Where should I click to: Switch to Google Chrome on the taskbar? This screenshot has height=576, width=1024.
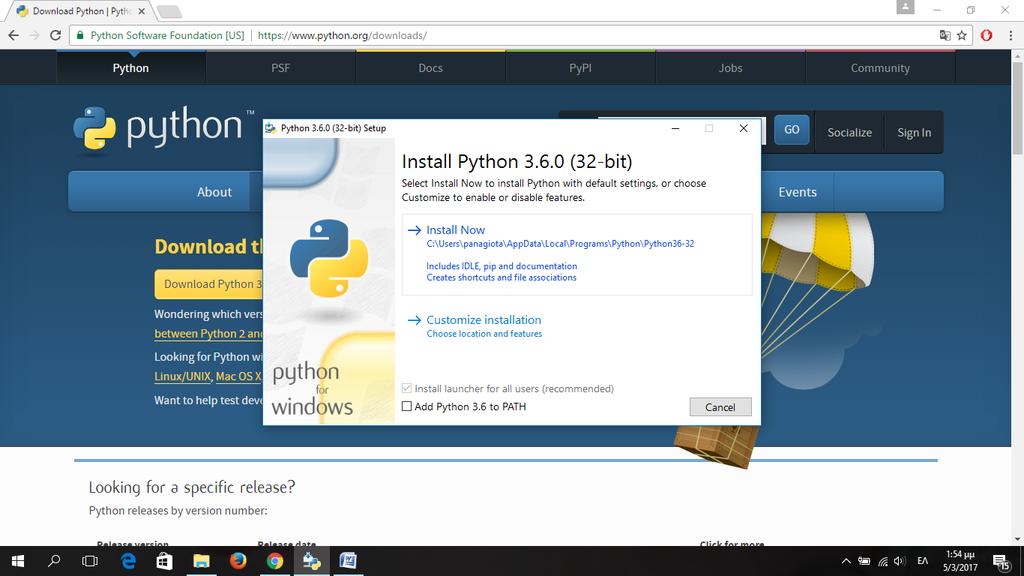point(274,561)
